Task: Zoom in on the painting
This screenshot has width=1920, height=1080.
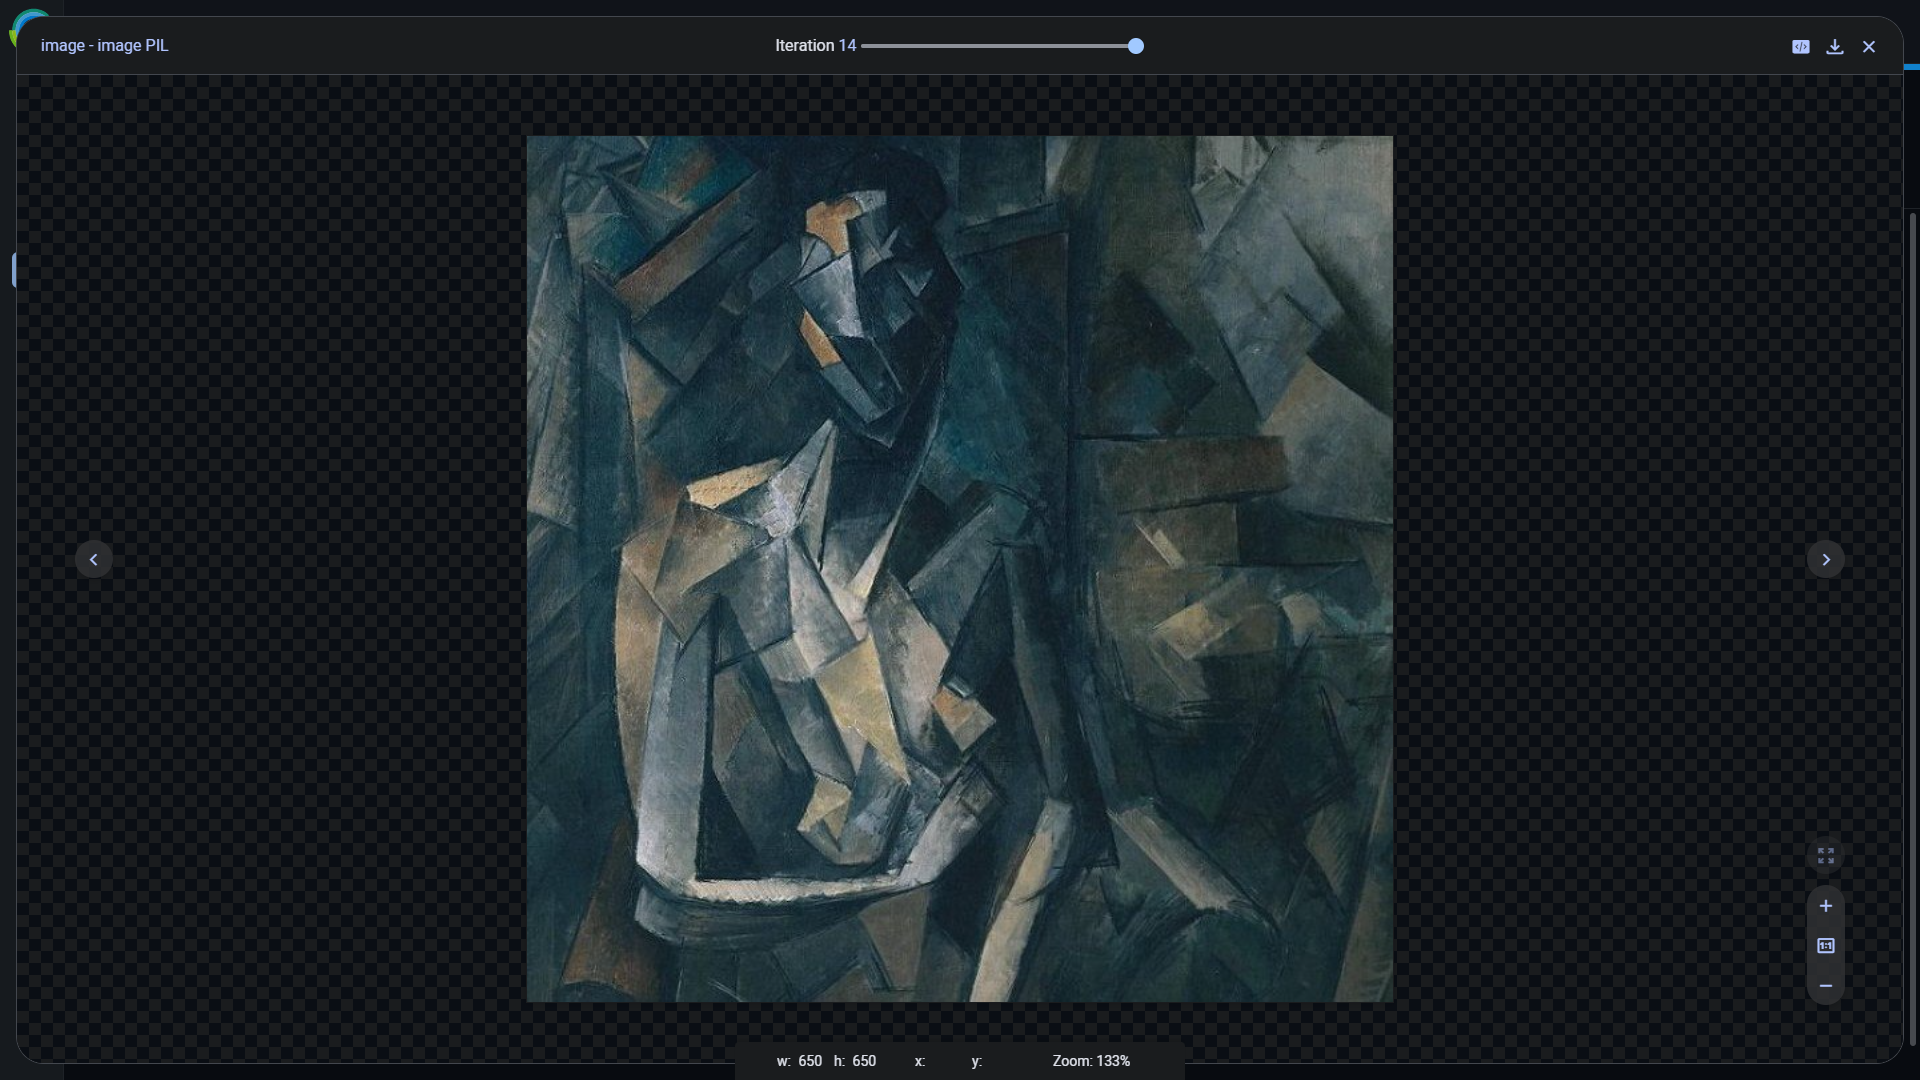Action: pyautogui.click(x=1826, y=906)
